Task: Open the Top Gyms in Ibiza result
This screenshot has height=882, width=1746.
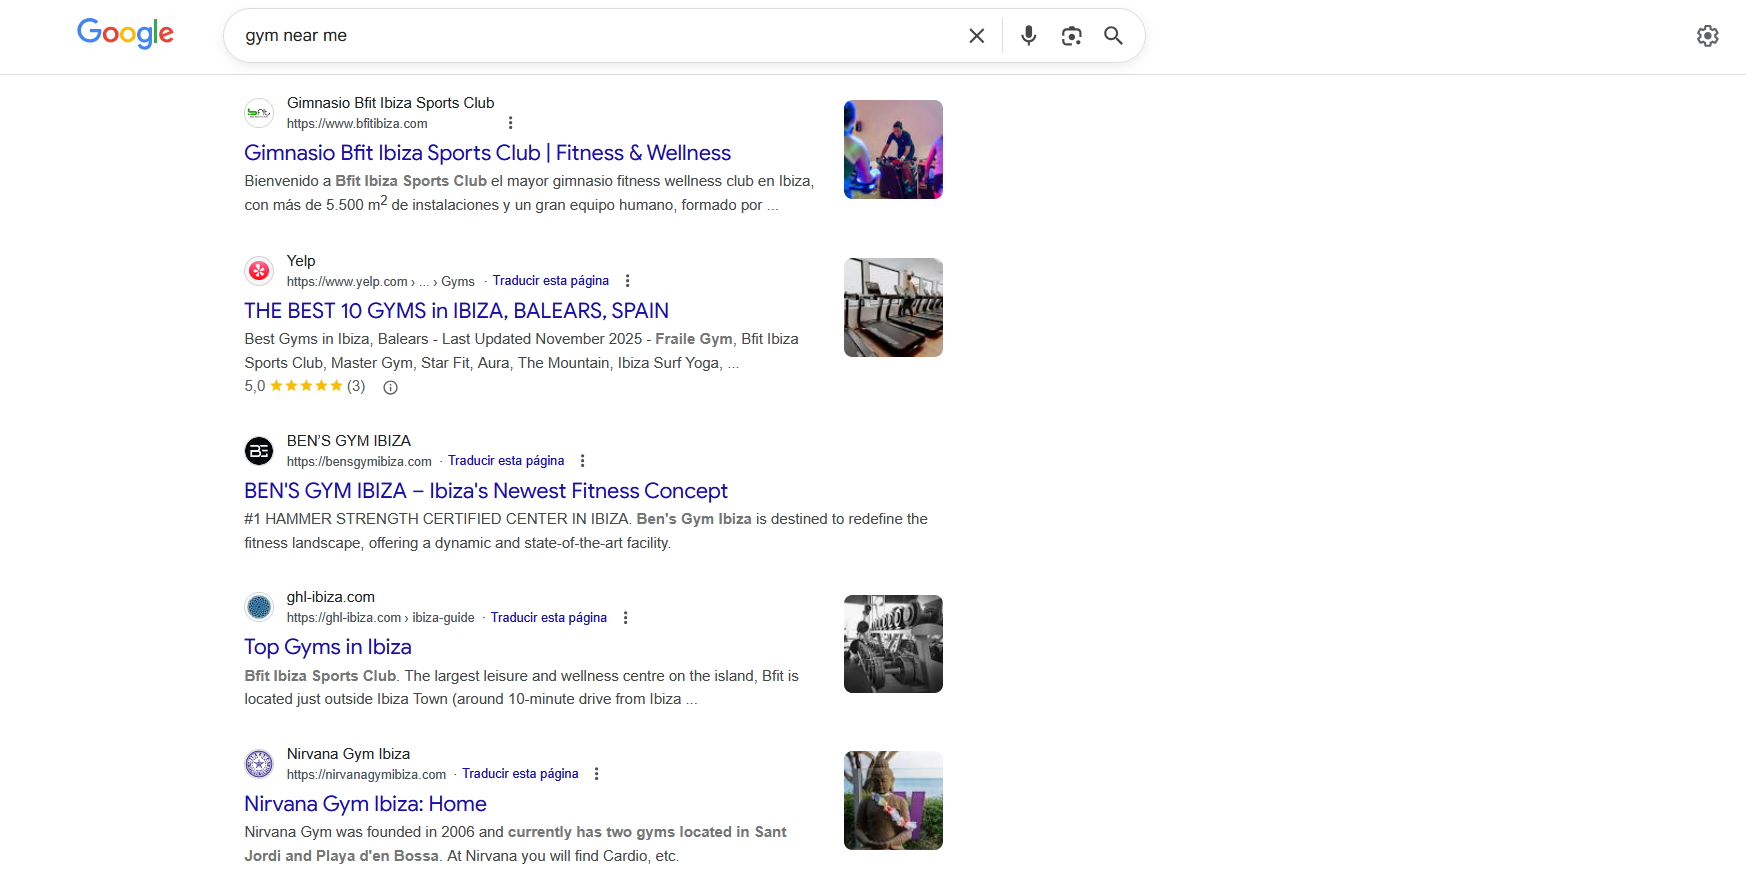Action: tap(328, 647)
